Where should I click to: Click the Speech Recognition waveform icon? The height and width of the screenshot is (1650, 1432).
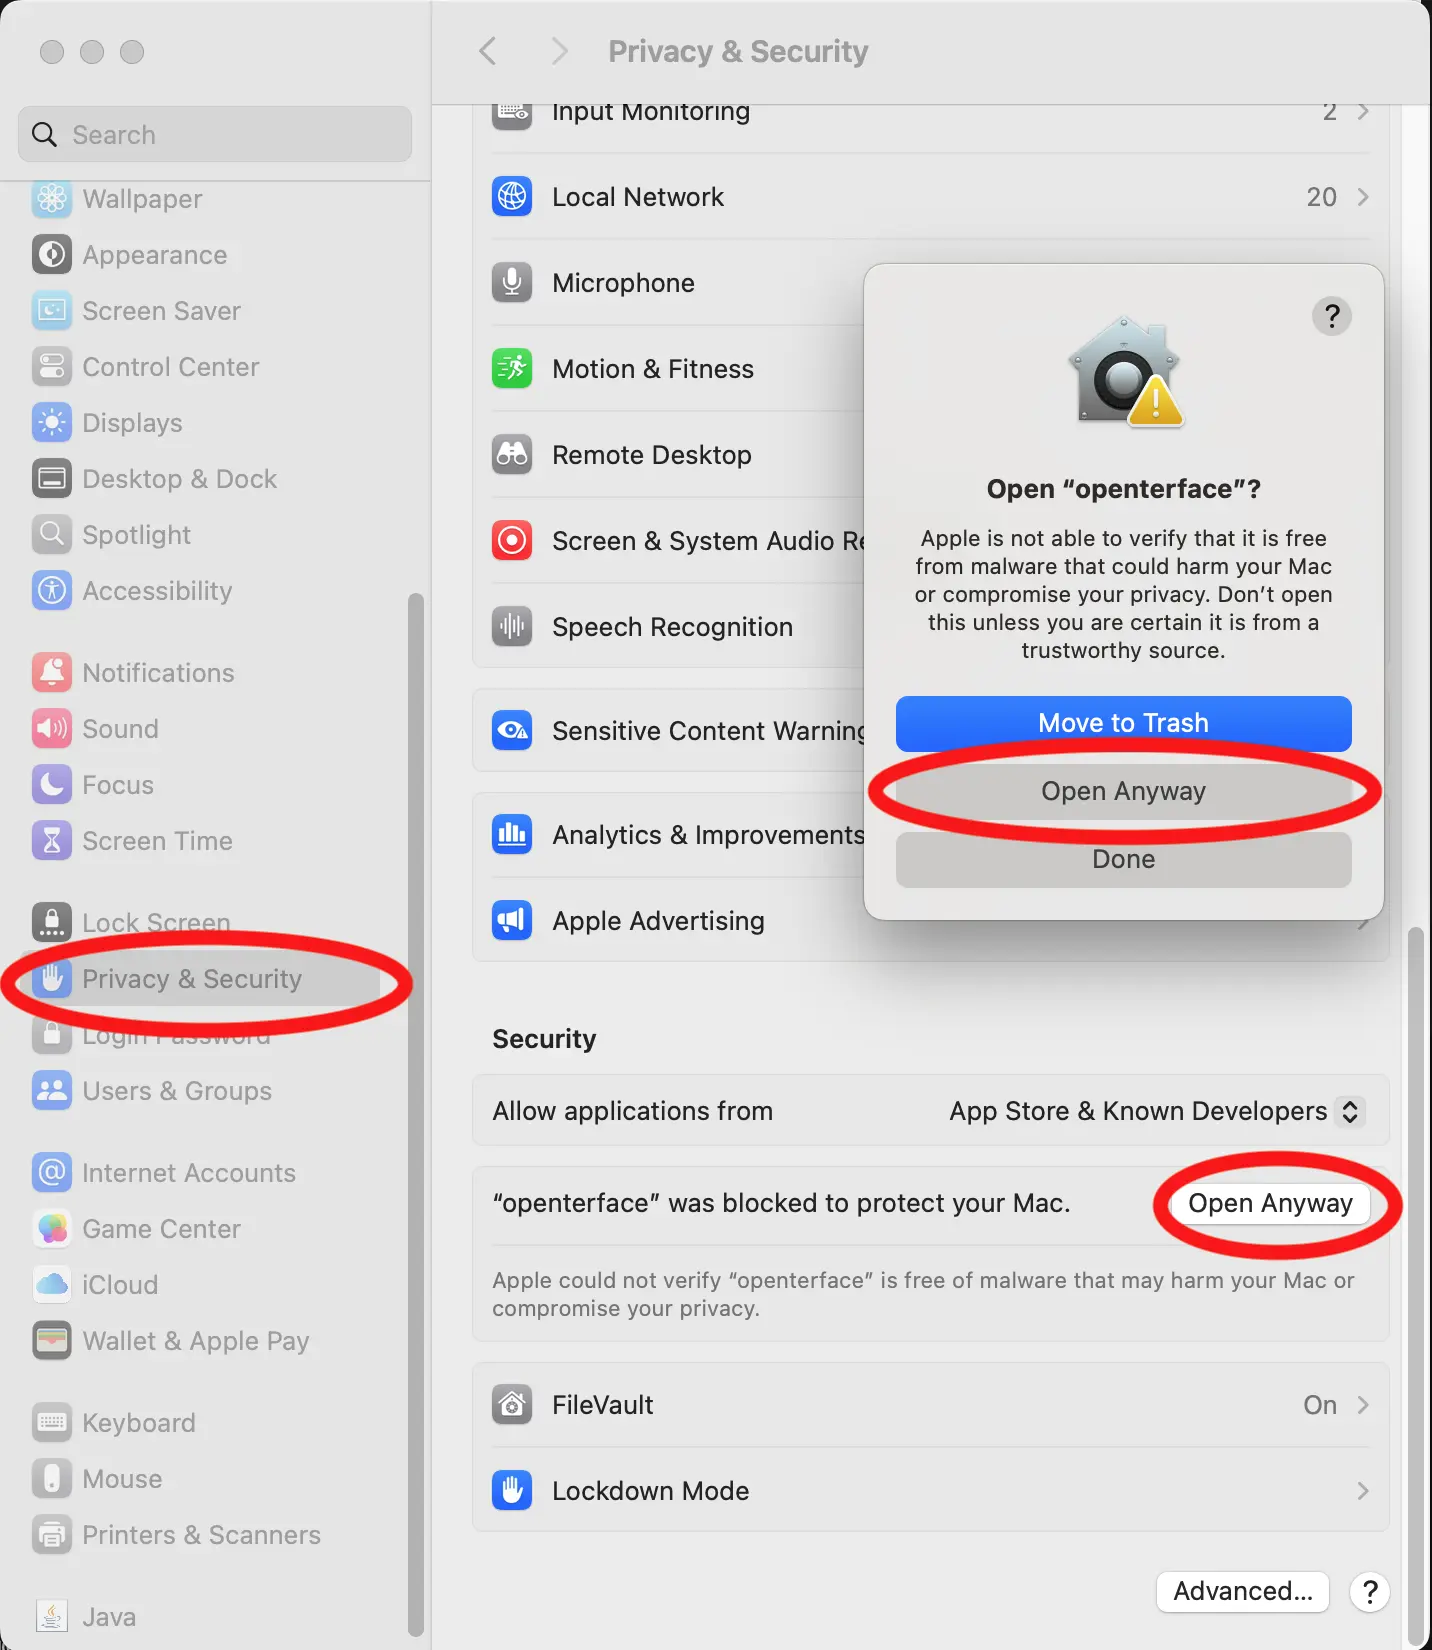[512, 627]
